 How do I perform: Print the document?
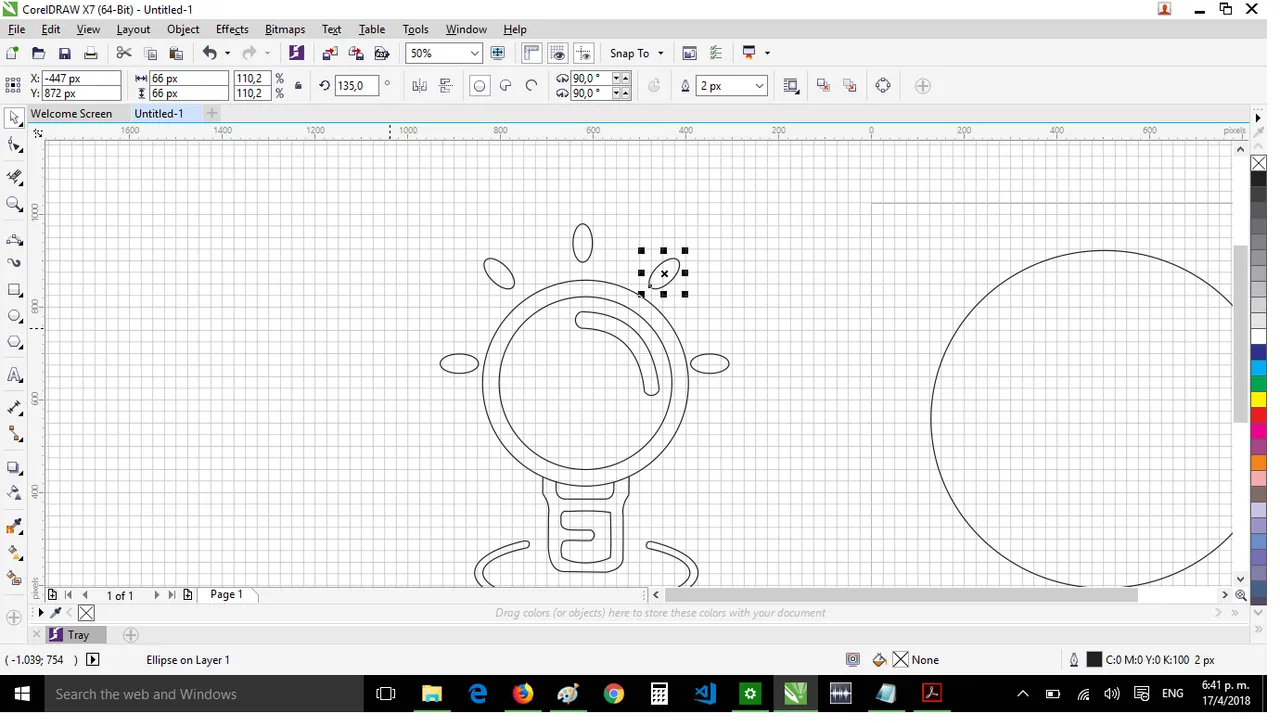coord(90,53)
